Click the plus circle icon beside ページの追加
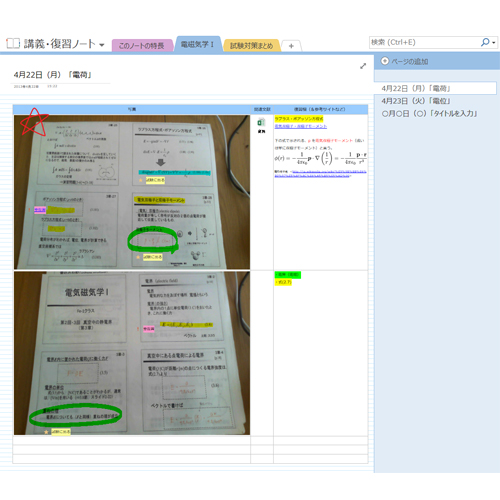The image size is (500, 500). pos(385,61)
